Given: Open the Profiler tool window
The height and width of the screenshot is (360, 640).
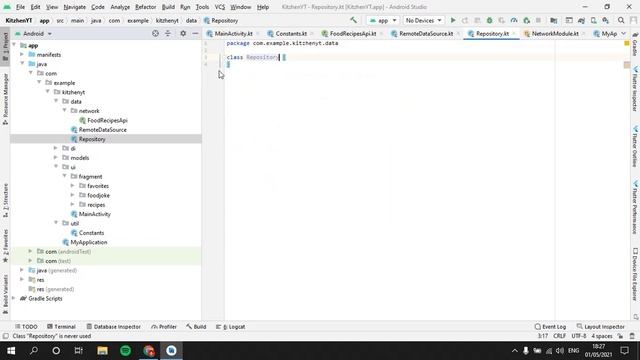Looking at the screenshot, I should (x=164, y=327).
